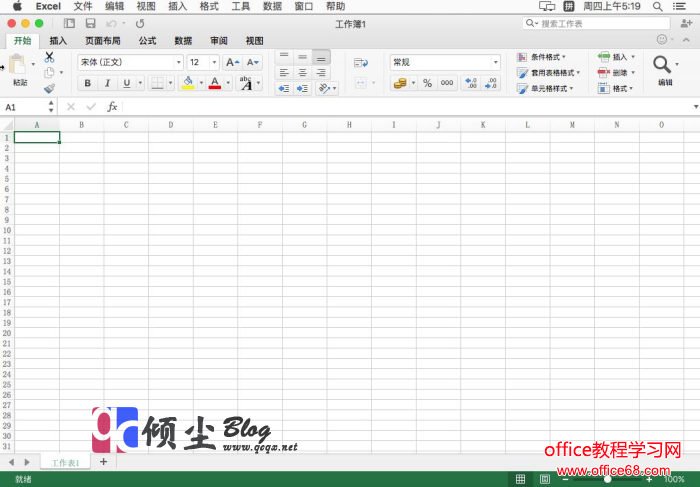Click the Copy icon in ribbon
The height and width of the screenshot is (487, 700).
tap(49, 72)
